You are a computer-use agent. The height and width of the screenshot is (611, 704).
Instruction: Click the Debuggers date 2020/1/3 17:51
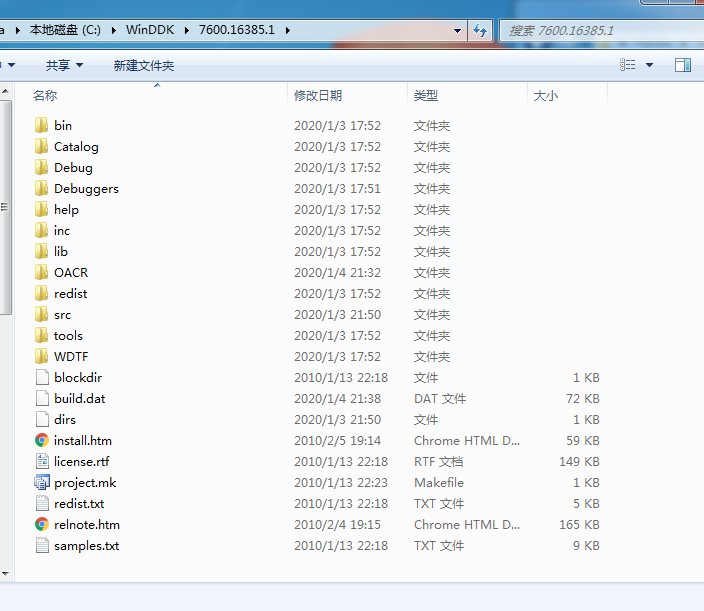pos(337,189)
